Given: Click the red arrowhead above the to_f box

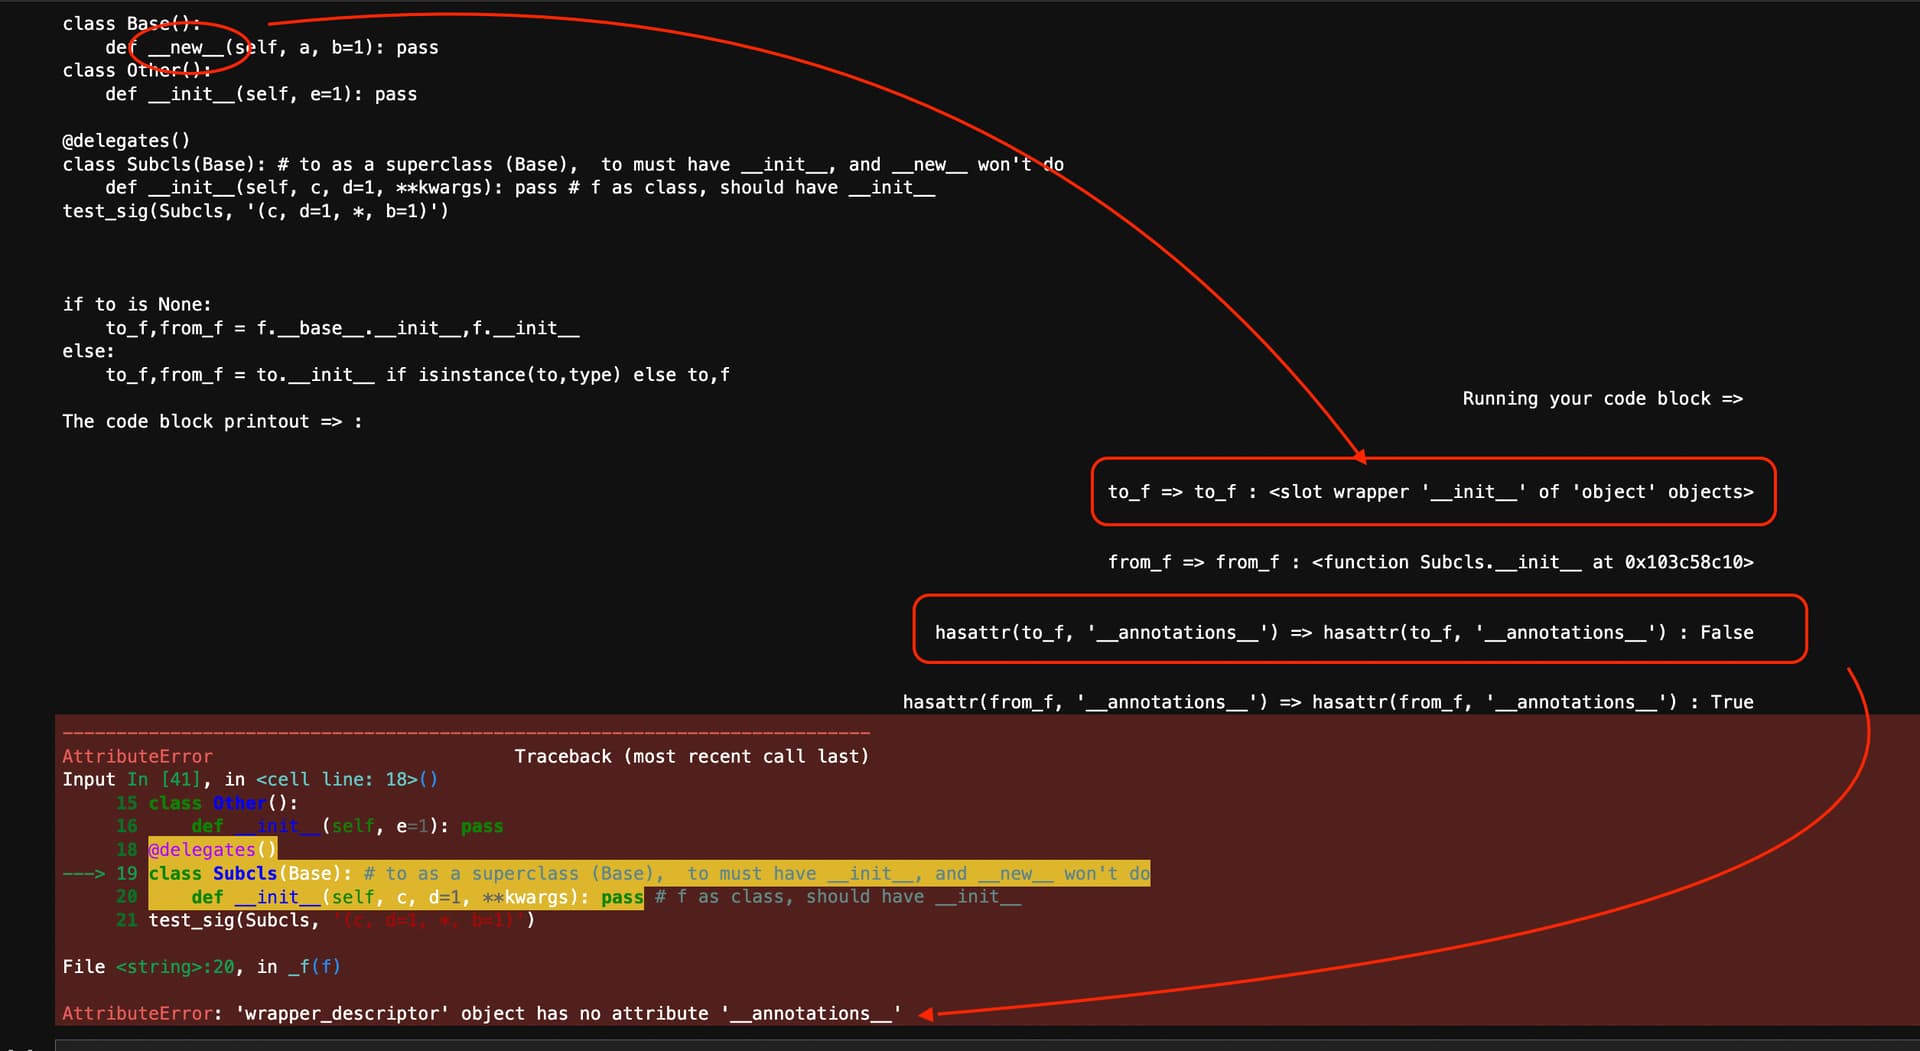Looking at the screenshot, I should [x=1358, y=454].
